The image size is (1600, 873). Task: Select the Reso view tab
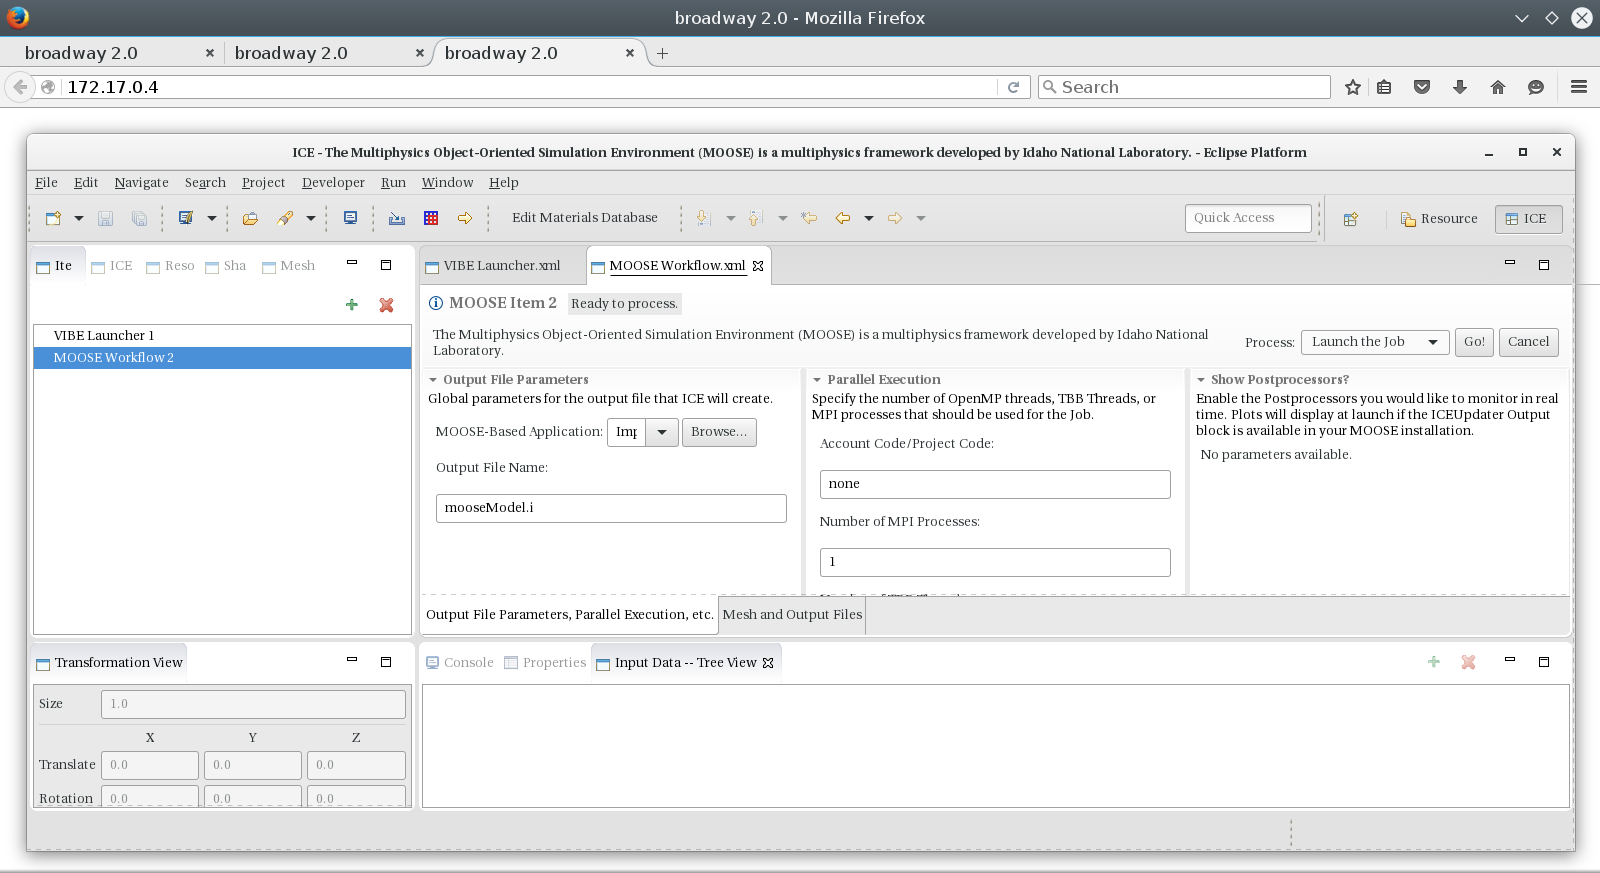(x=170, y=266)
